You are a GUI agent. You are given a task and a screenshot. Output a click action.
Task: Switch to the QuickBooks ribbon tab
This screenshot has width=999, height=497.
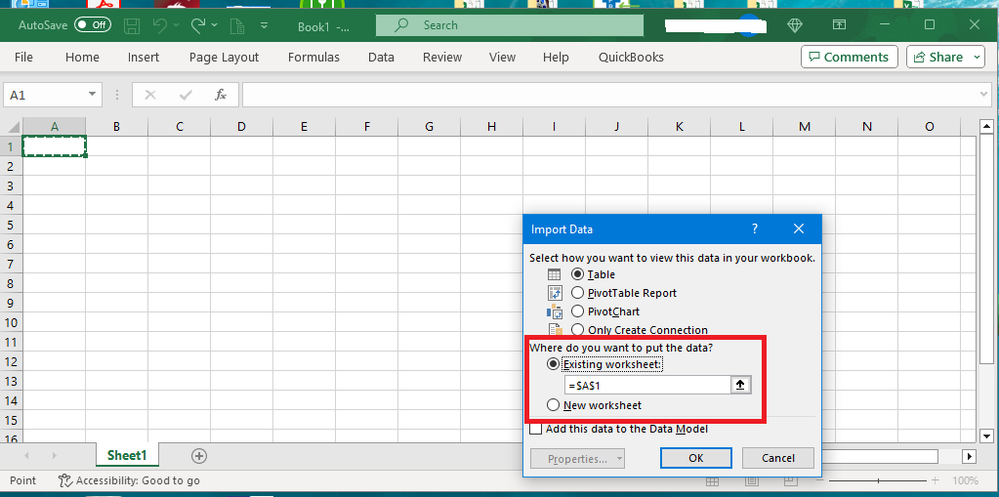coord(631,57)
